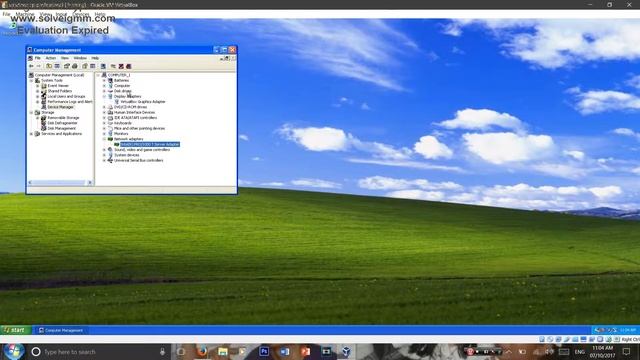This screenshot has width=640, height=360.
Task: Select Local Users and Groups
Action: [x=66, y=96]
